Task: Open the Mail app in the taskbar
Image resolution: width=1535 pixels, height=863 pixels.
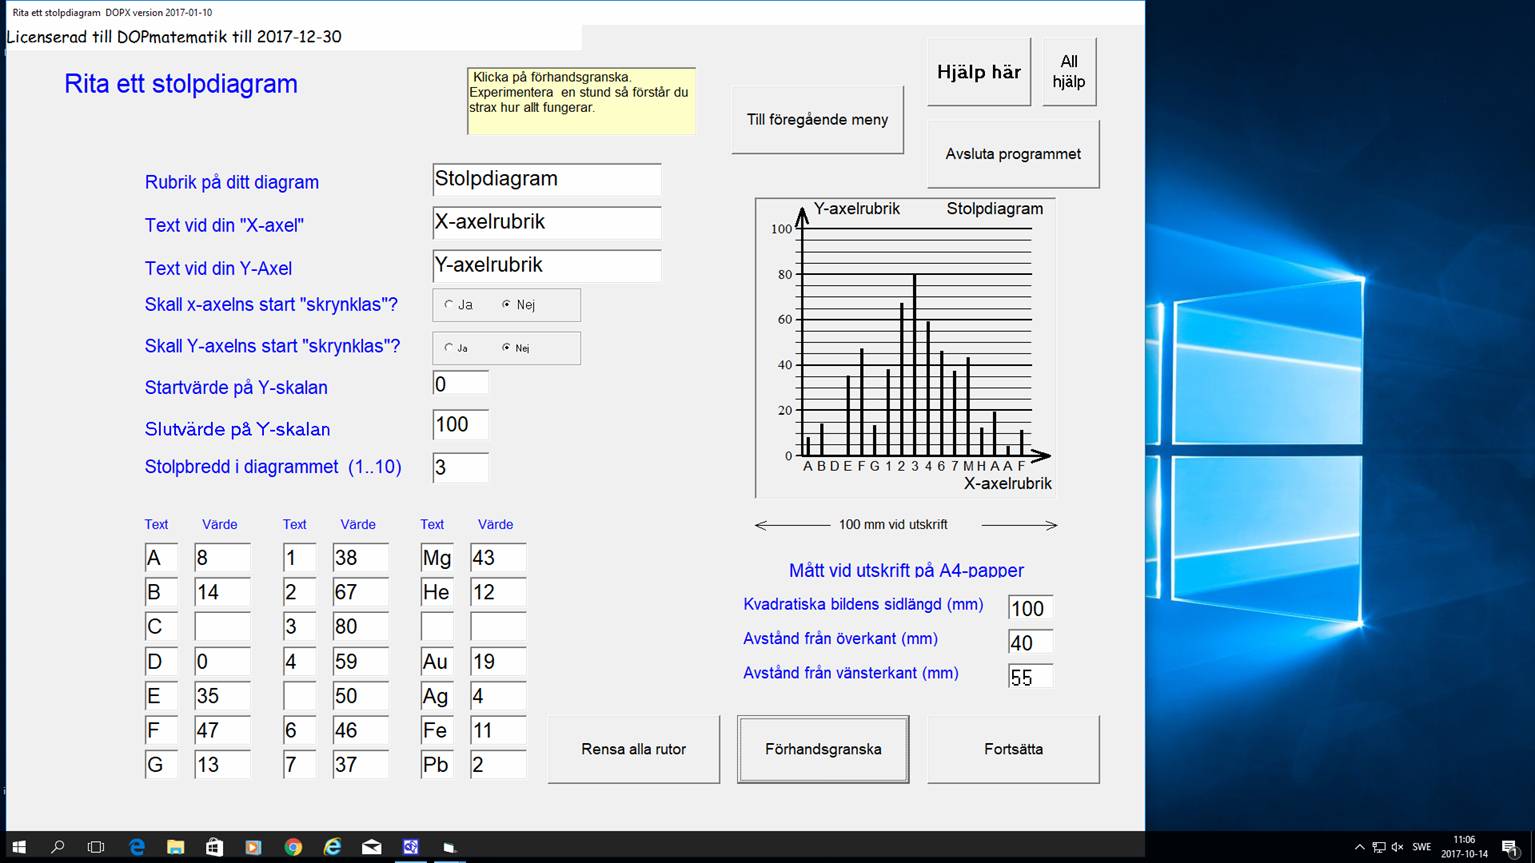Action: [371, 847]
